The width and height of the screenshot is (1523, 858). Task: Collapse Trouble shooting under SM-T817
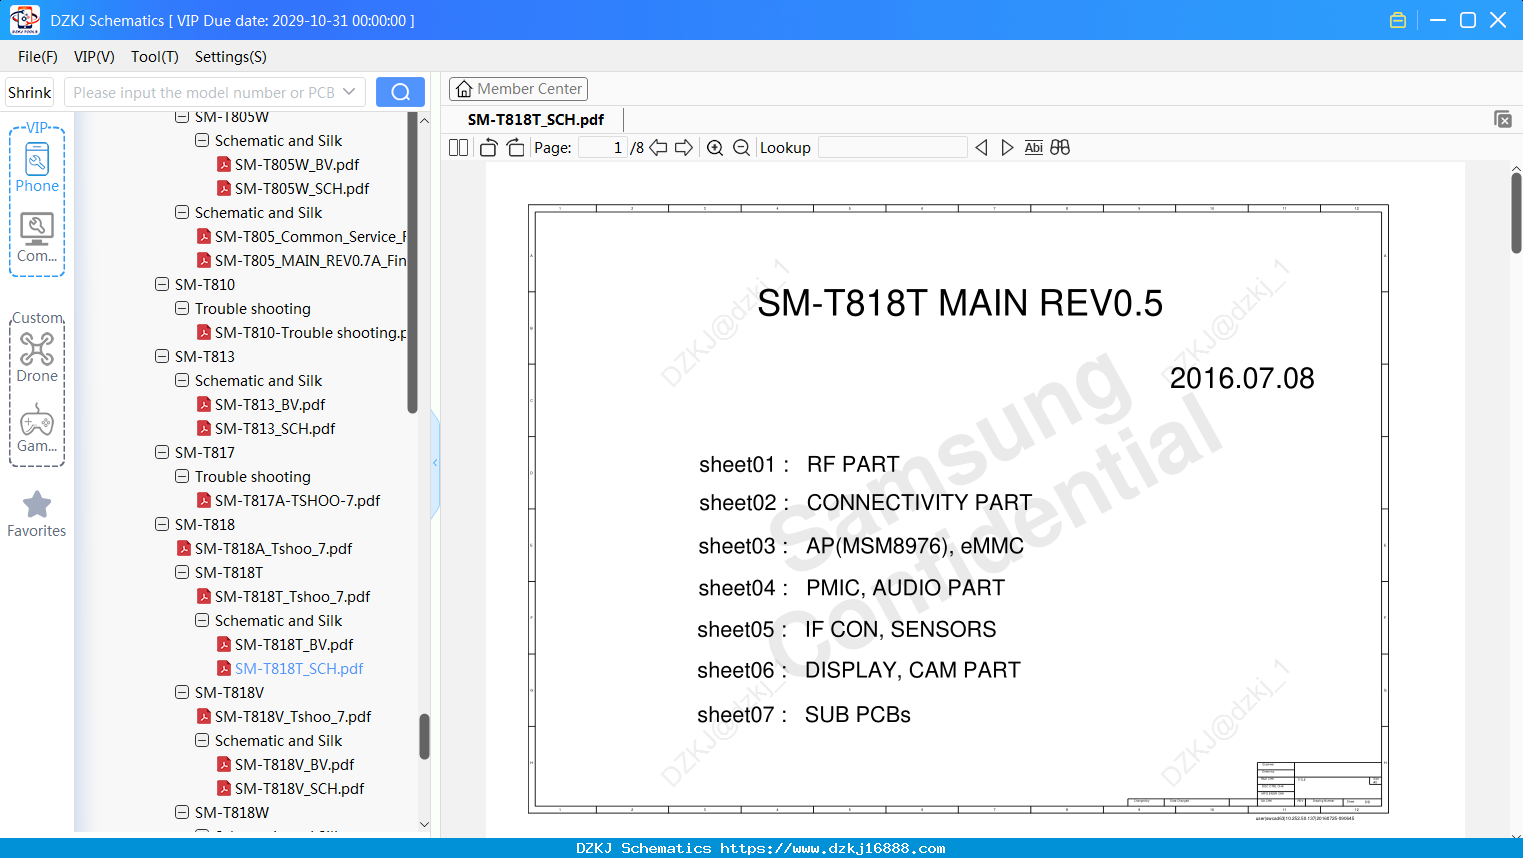tap(182, 476)
